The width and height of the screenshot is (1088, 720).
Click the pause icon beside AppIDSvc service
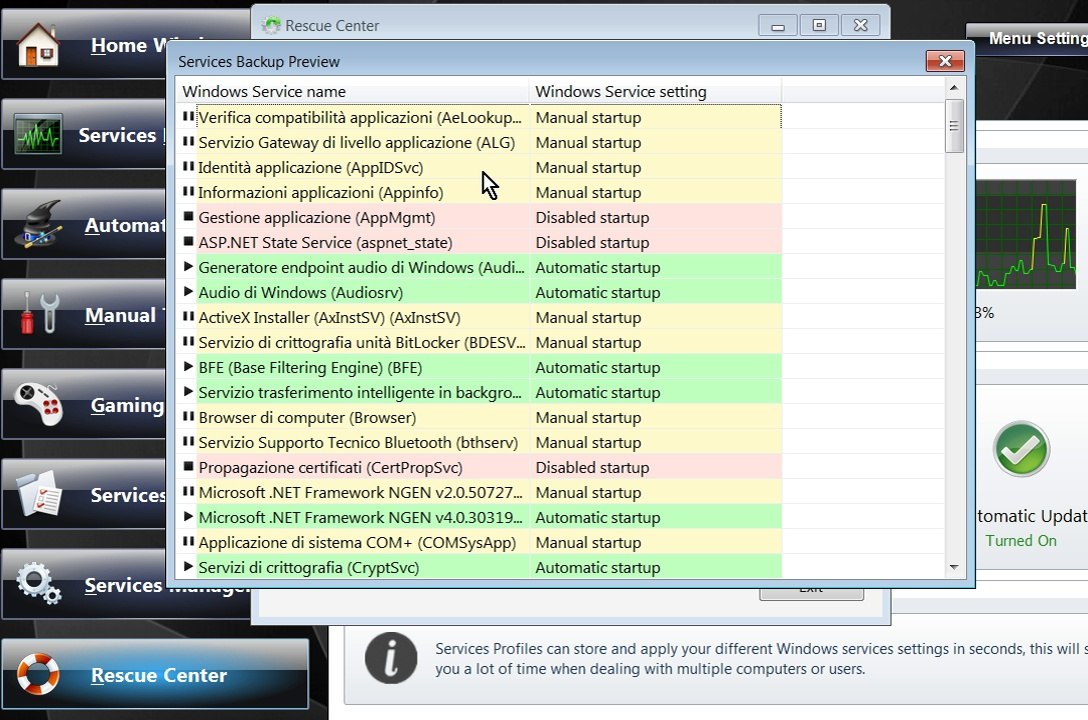188,166
